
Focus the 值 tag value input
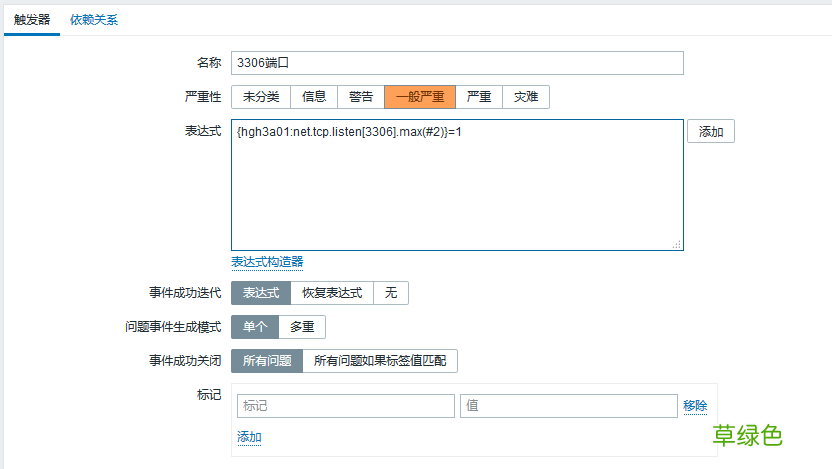[x=569, y=406]
